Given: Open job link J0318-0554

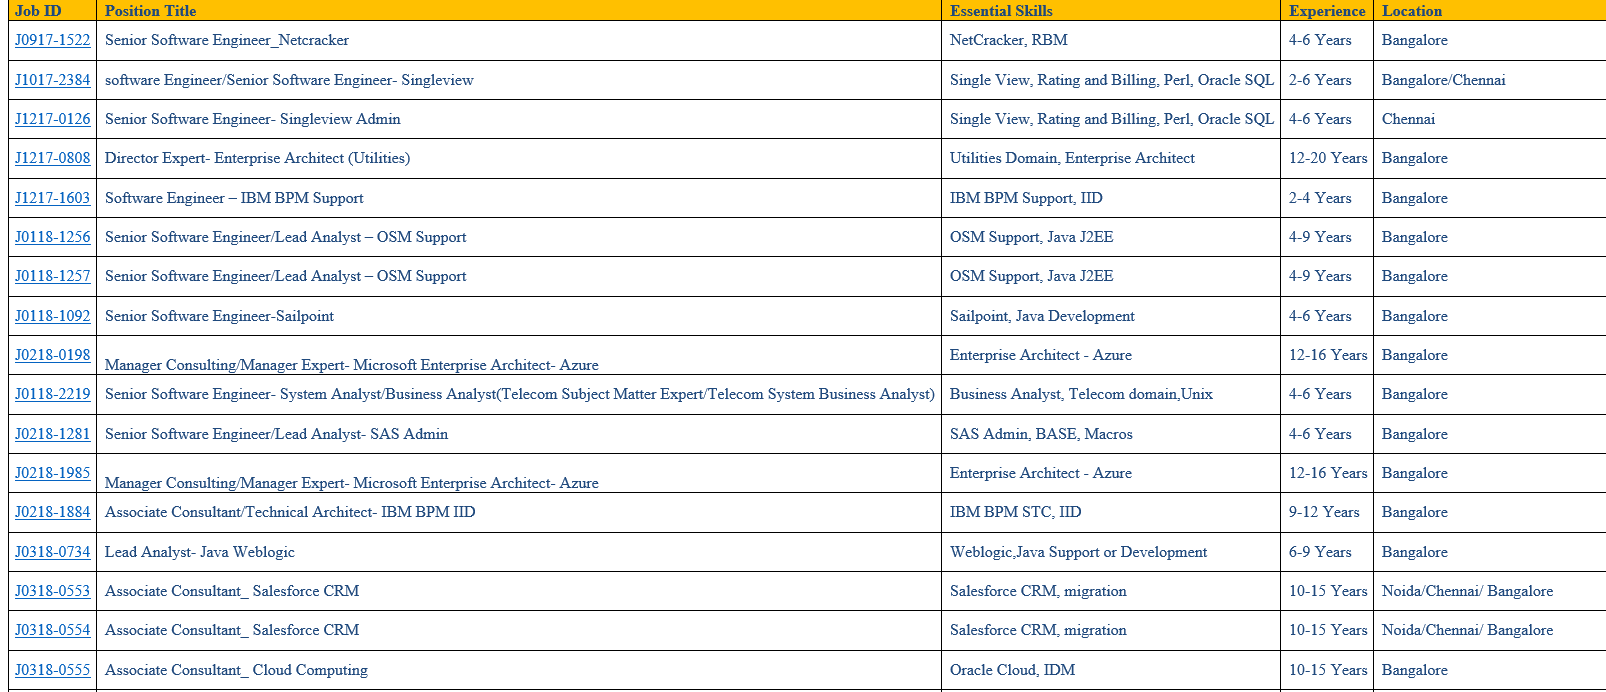Looking at the screenshot, I should pyautogui.click(x=52, y=630).
